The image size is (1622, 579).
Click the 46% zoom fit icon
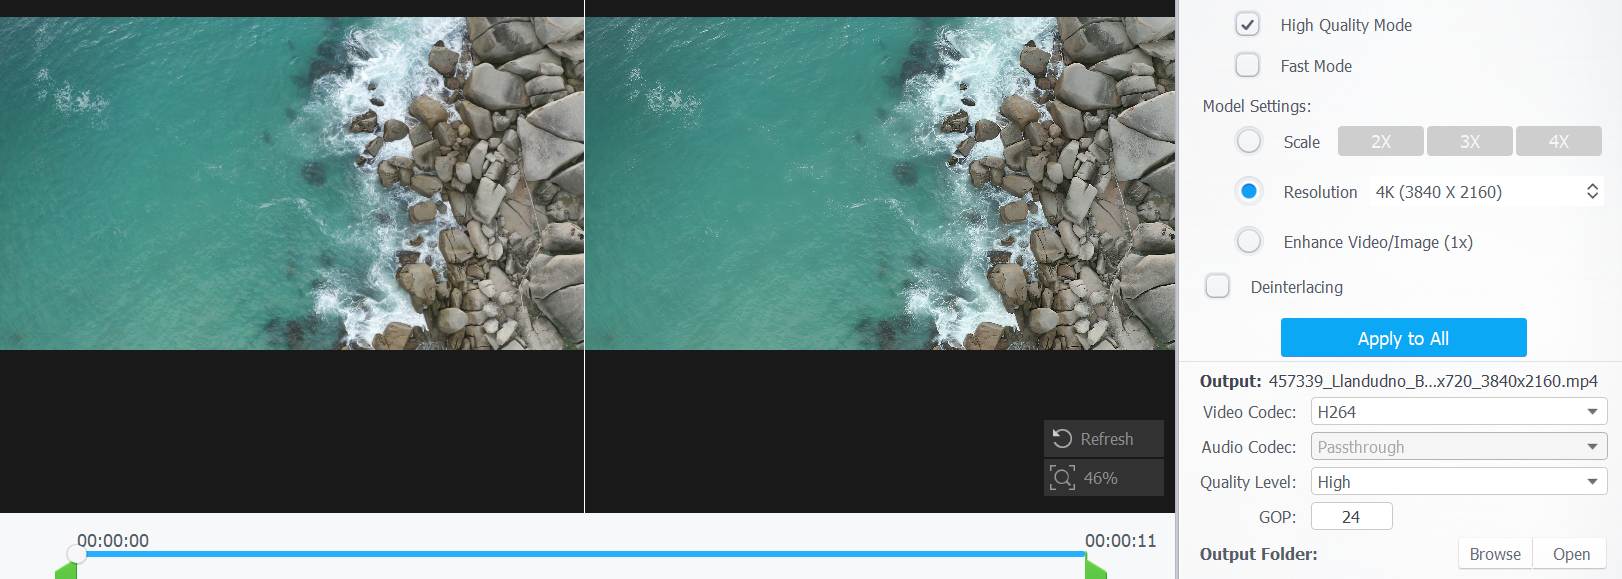[x=1062, y=478]
